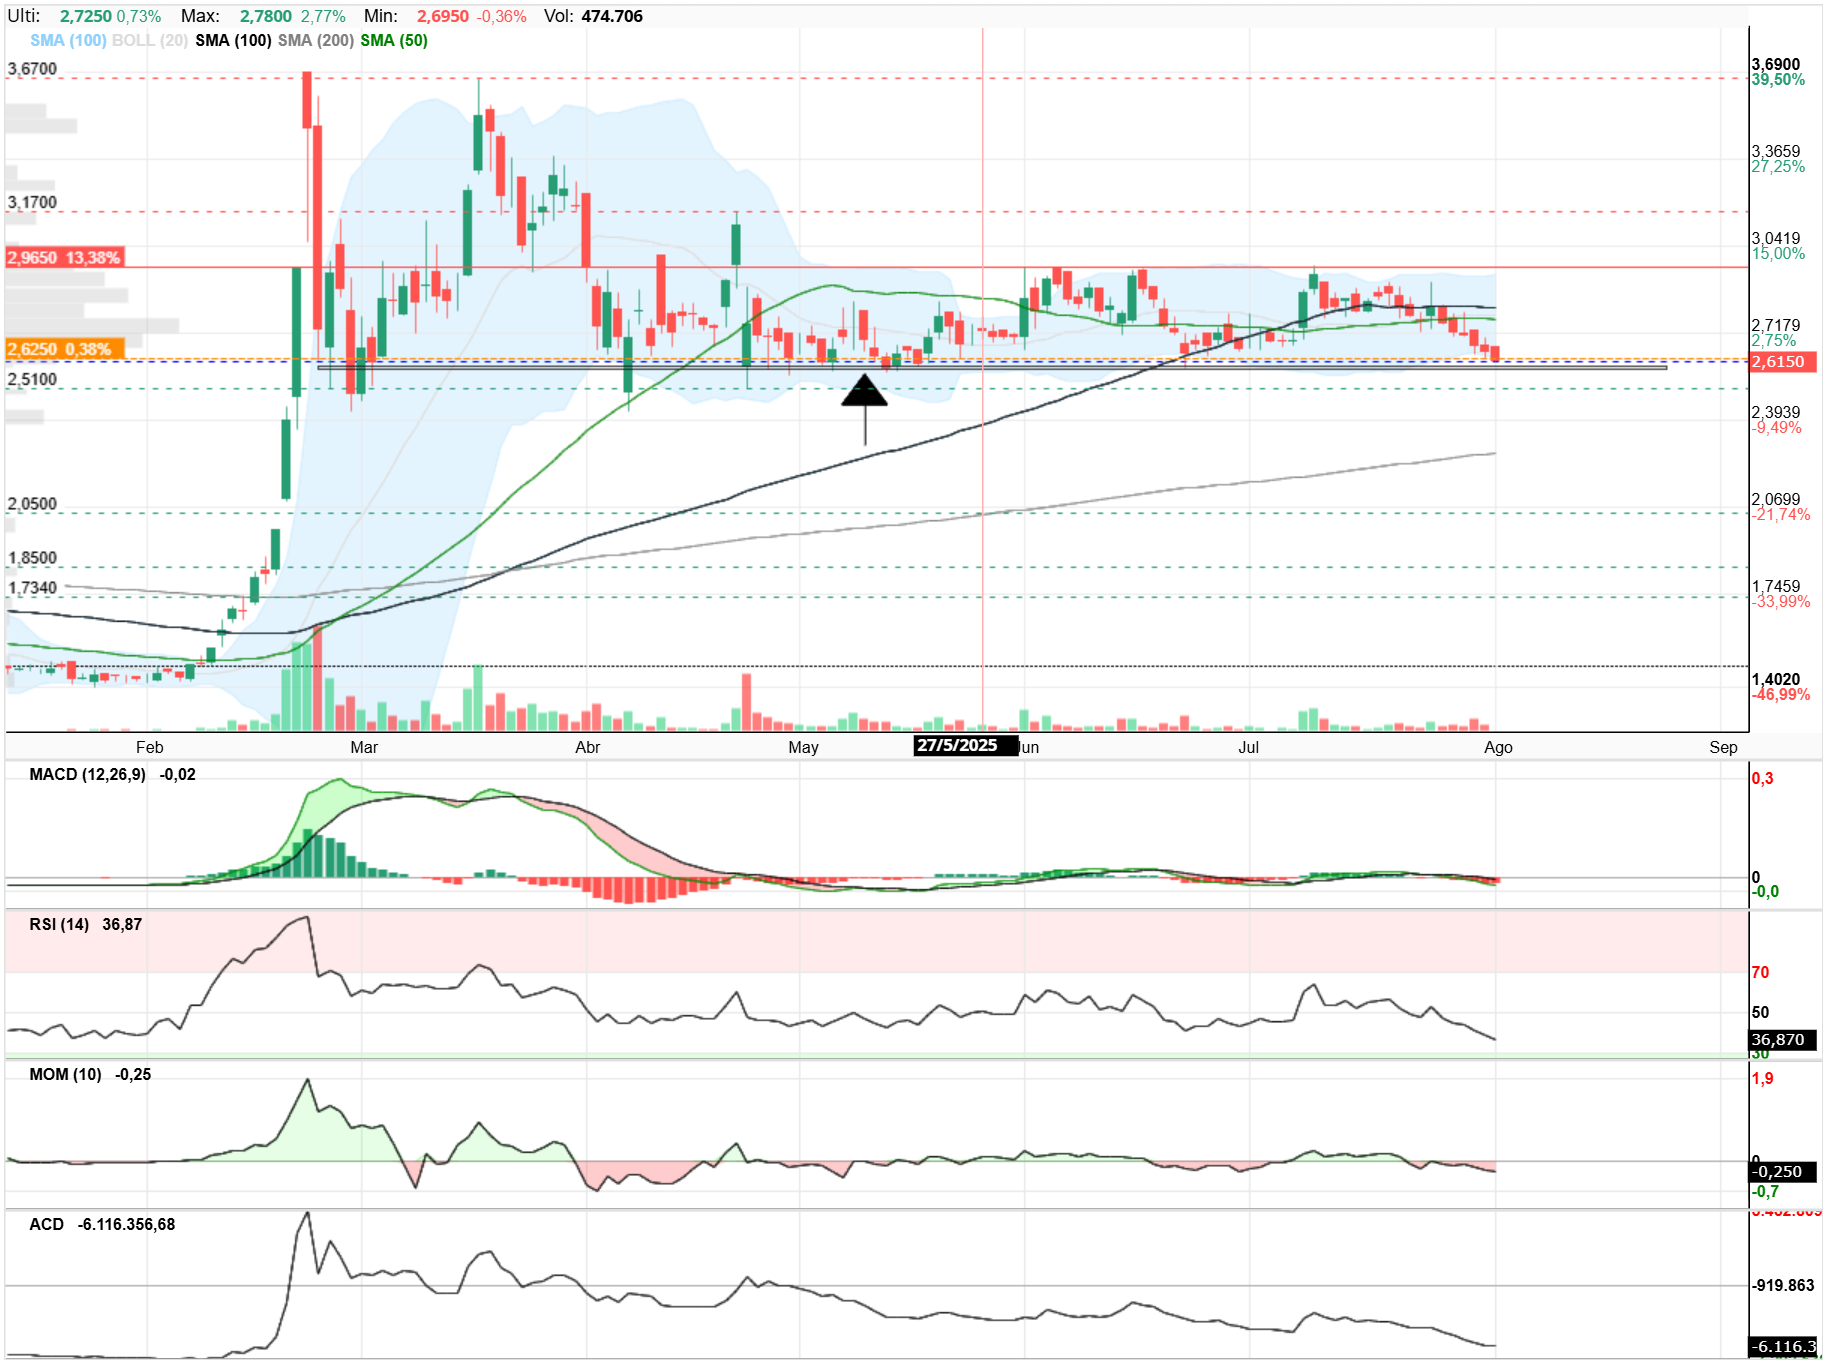This screenshot has width=1827, height=1364.
Task: Click the 1,7340 level label
Action: pyautogui.click(x=32, y=588)
